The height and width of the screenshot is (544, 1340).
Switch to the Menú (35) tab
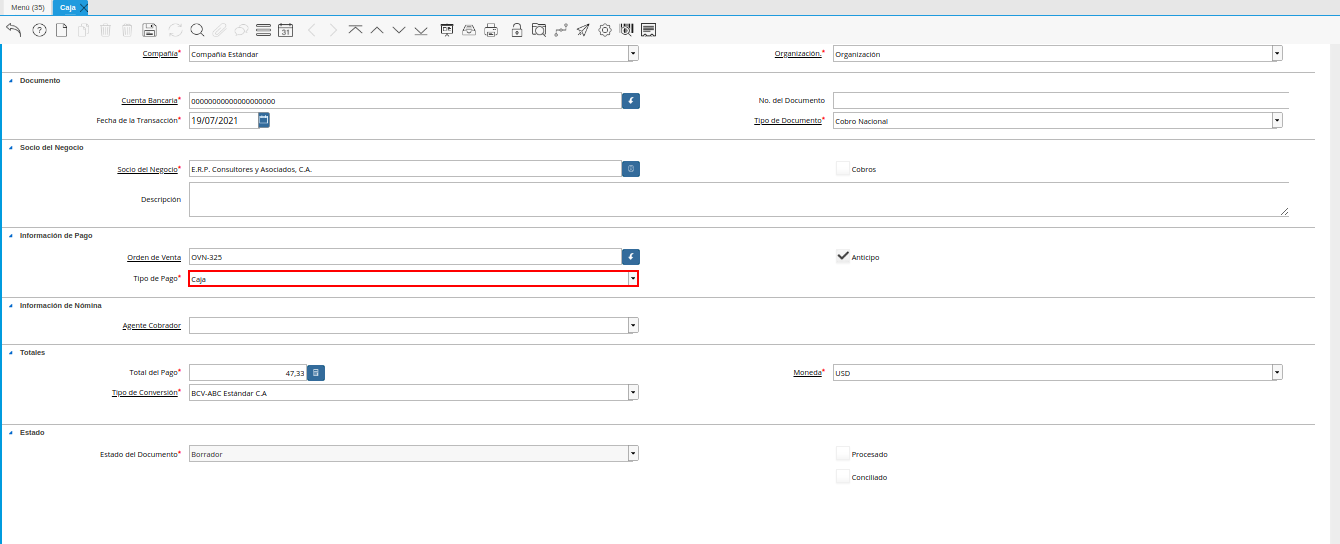coord(27,7)
